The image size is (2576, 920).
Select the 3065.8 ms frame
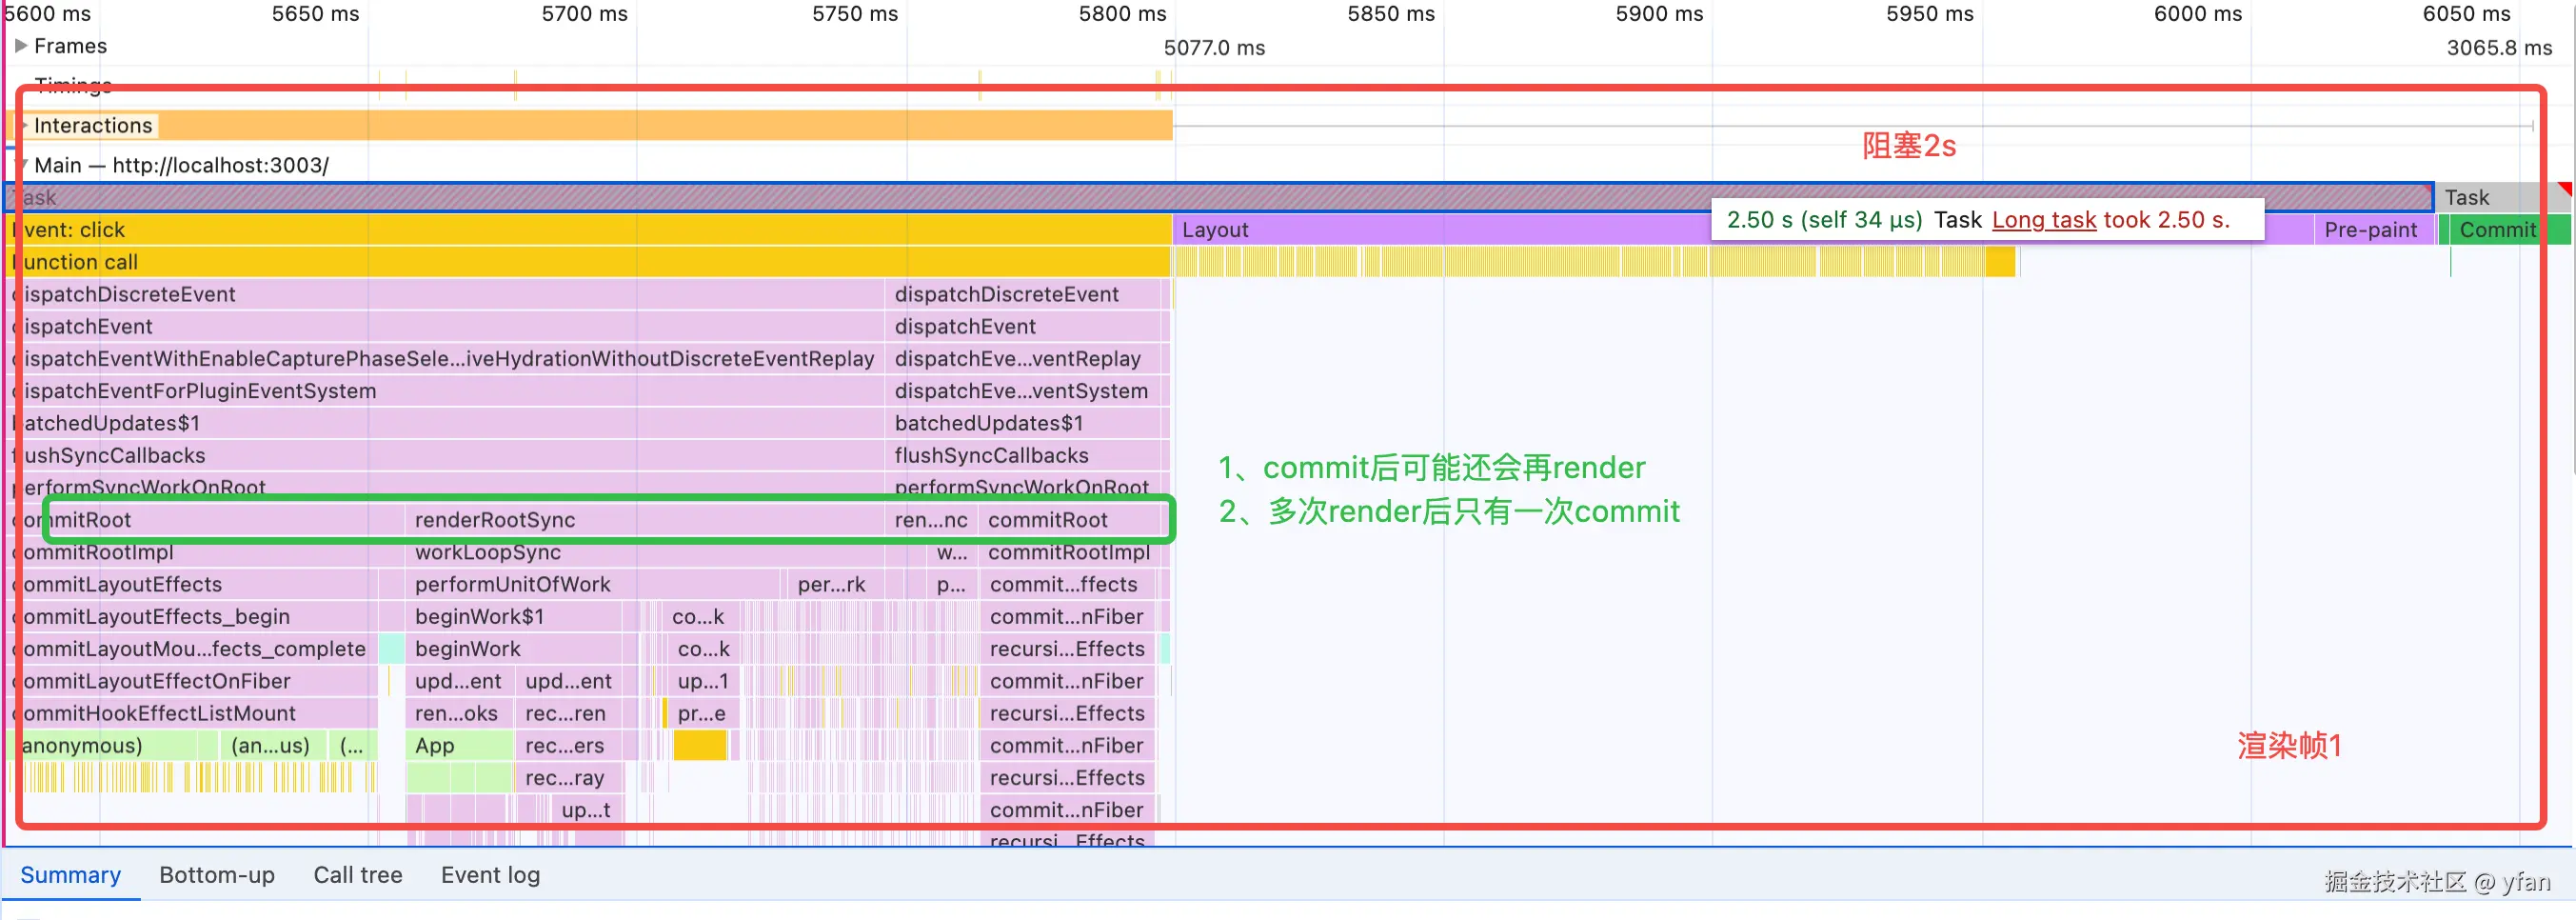2499,48
